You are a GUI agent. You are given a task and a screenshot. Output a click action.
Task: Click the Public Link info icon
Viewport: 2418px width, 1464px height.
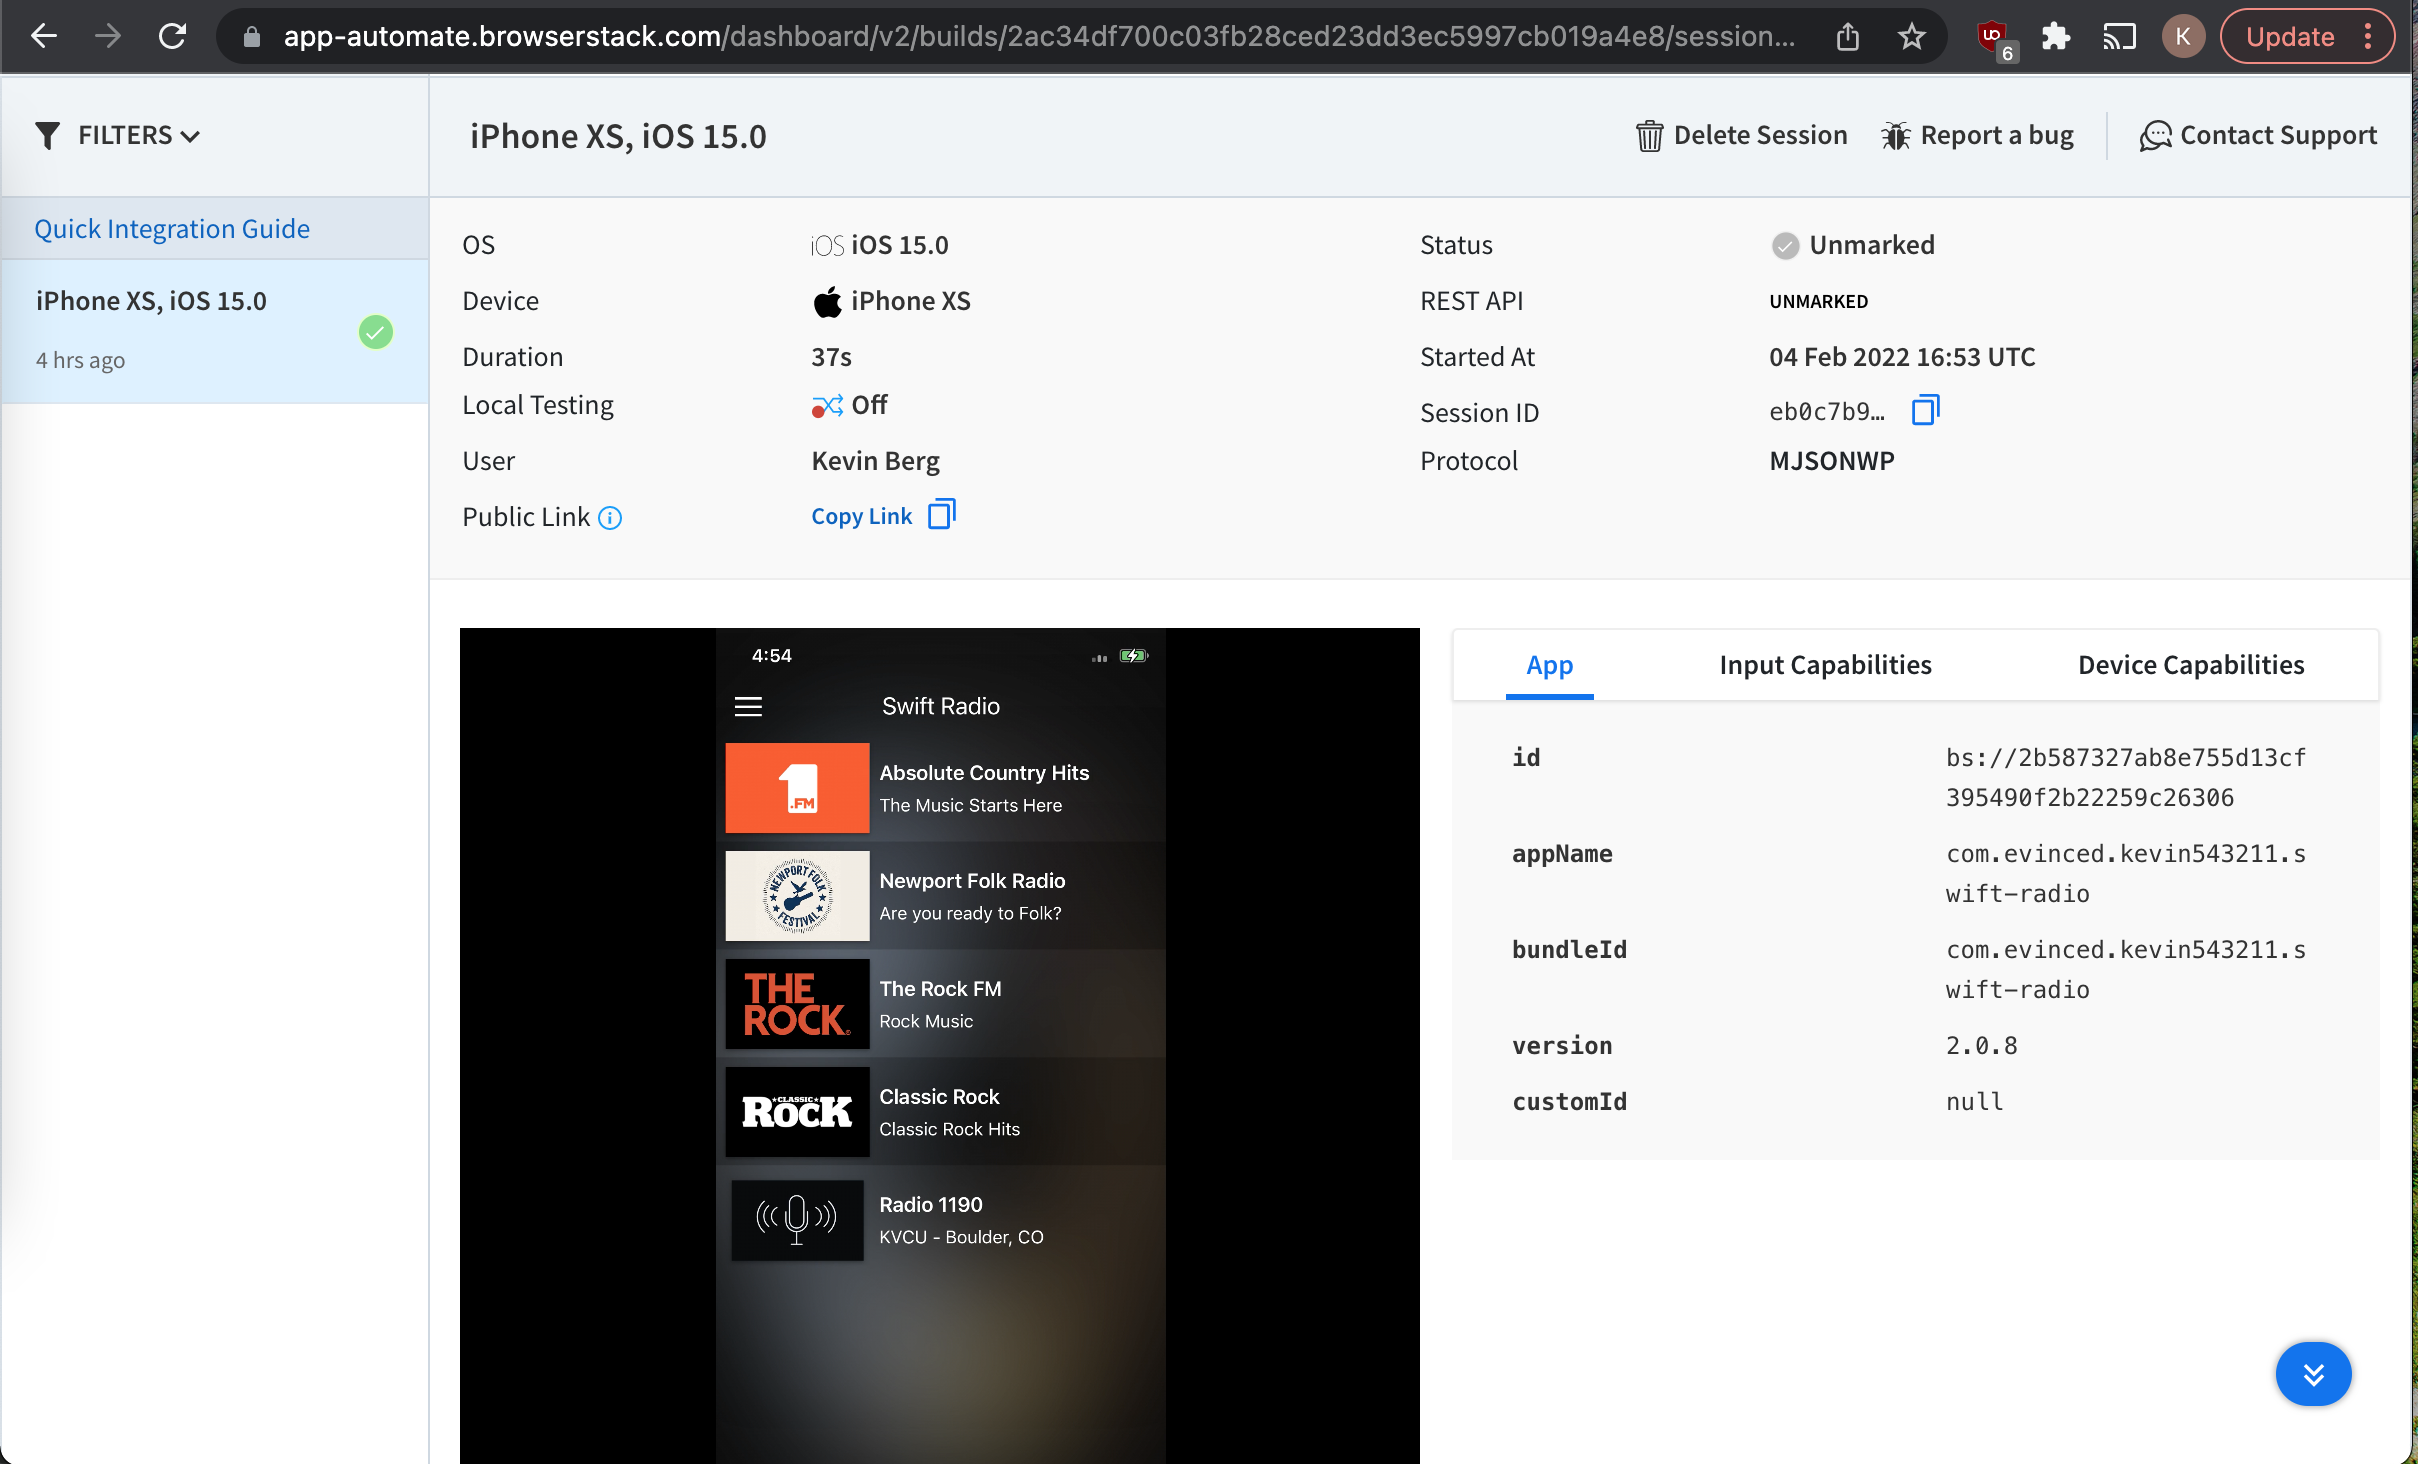point(610,518)
